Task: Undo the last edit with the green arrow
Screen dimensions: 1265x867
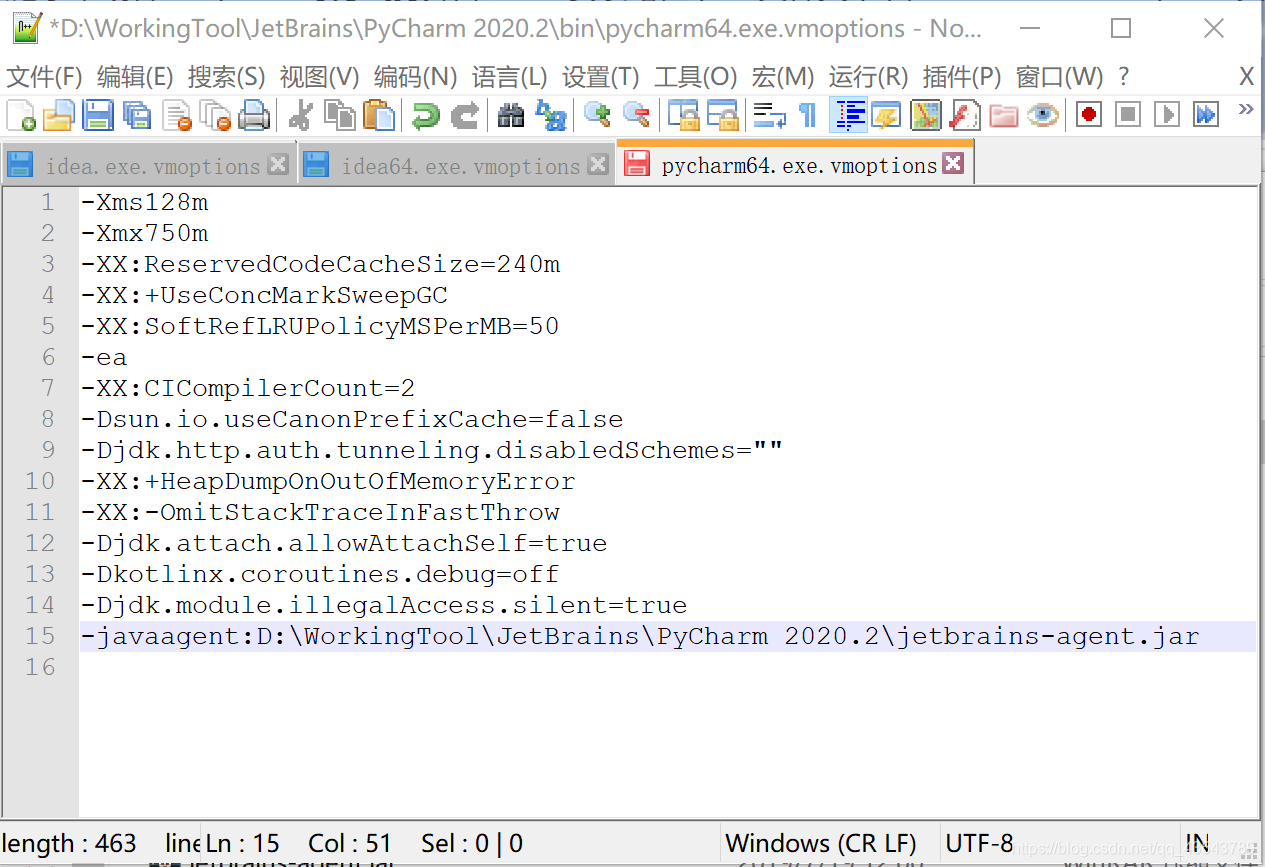Action: 425,115
